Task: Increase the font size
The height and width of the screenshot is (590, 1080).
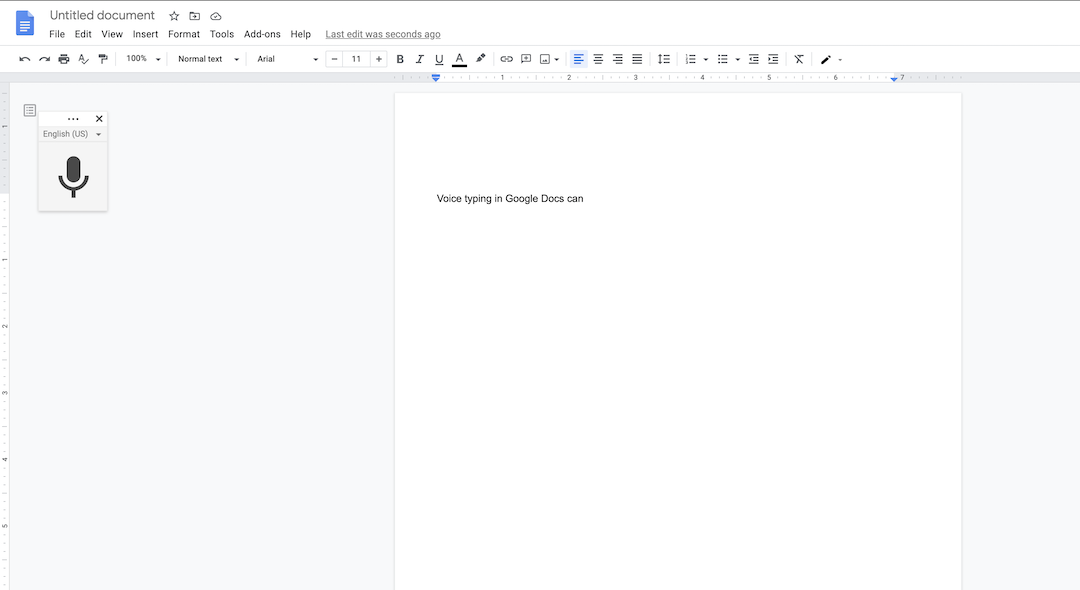Action: tap(379, 59)
